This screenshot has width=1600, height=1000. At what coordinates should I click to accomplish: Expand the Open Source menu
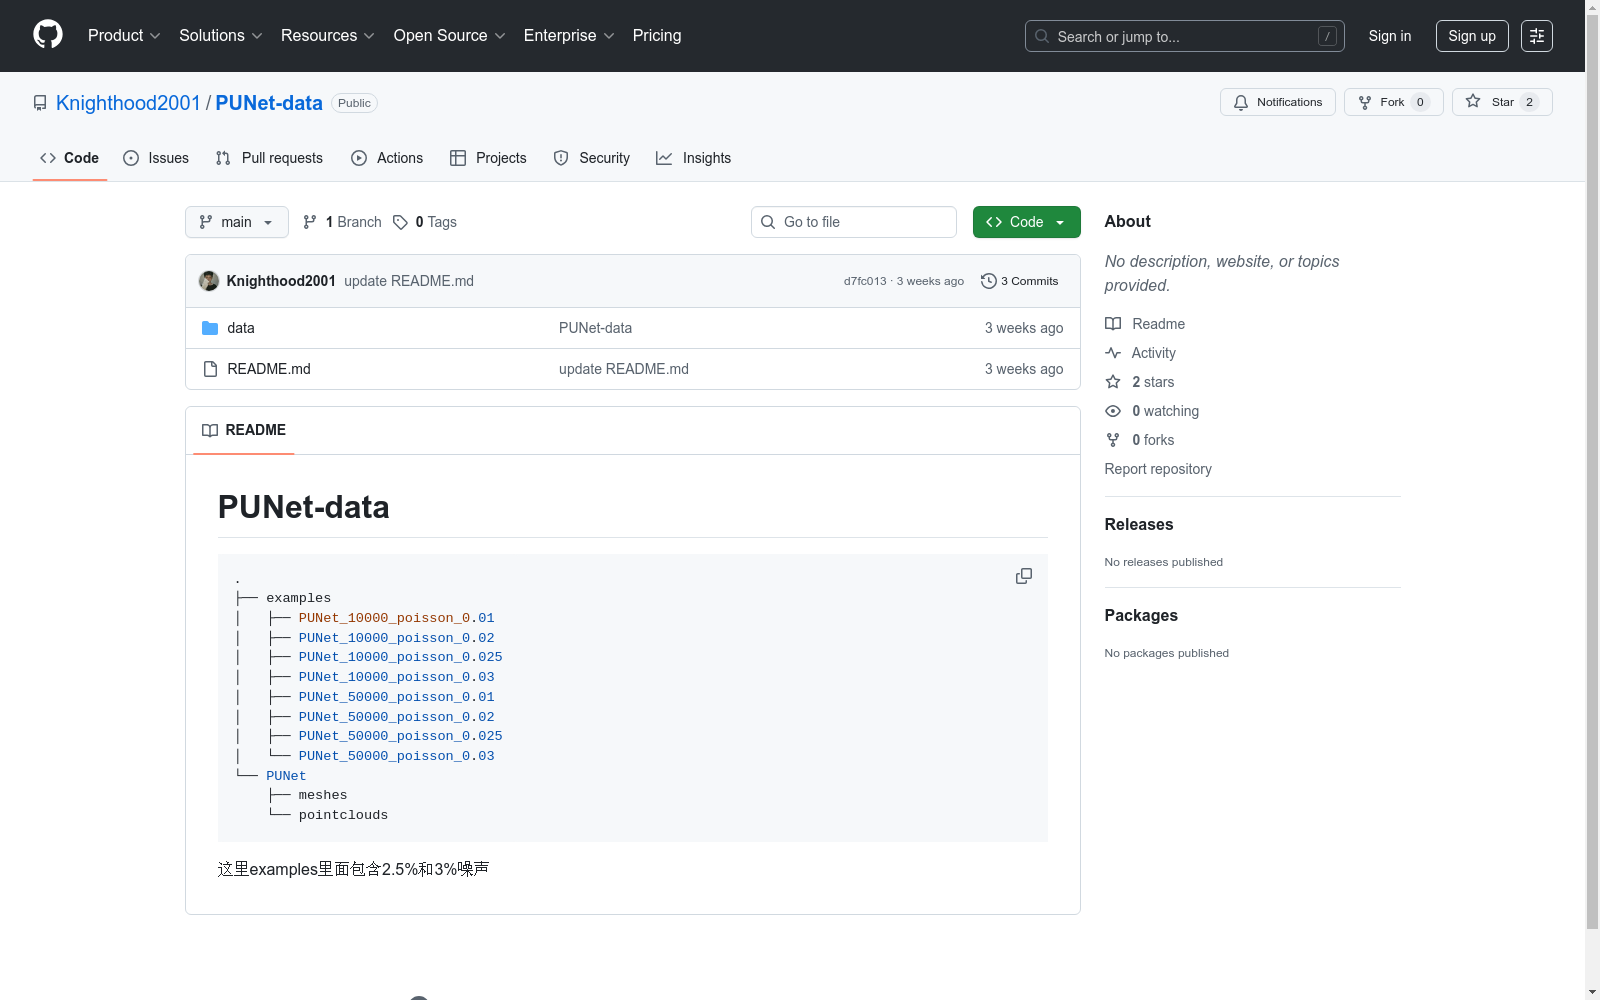[450, 36]
